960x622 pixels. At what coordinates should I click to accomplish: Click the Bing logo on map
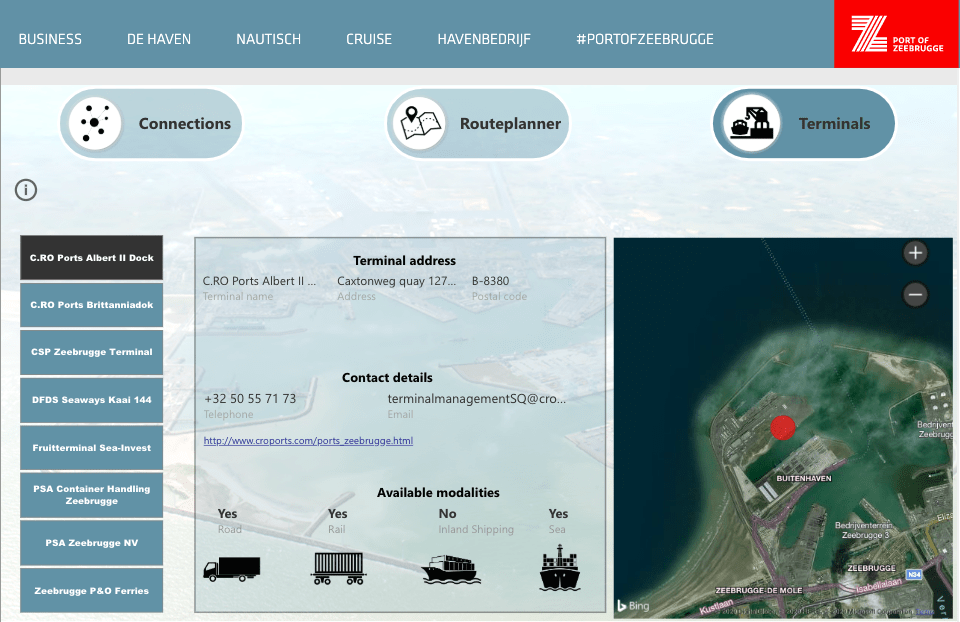tap(633, 605)
